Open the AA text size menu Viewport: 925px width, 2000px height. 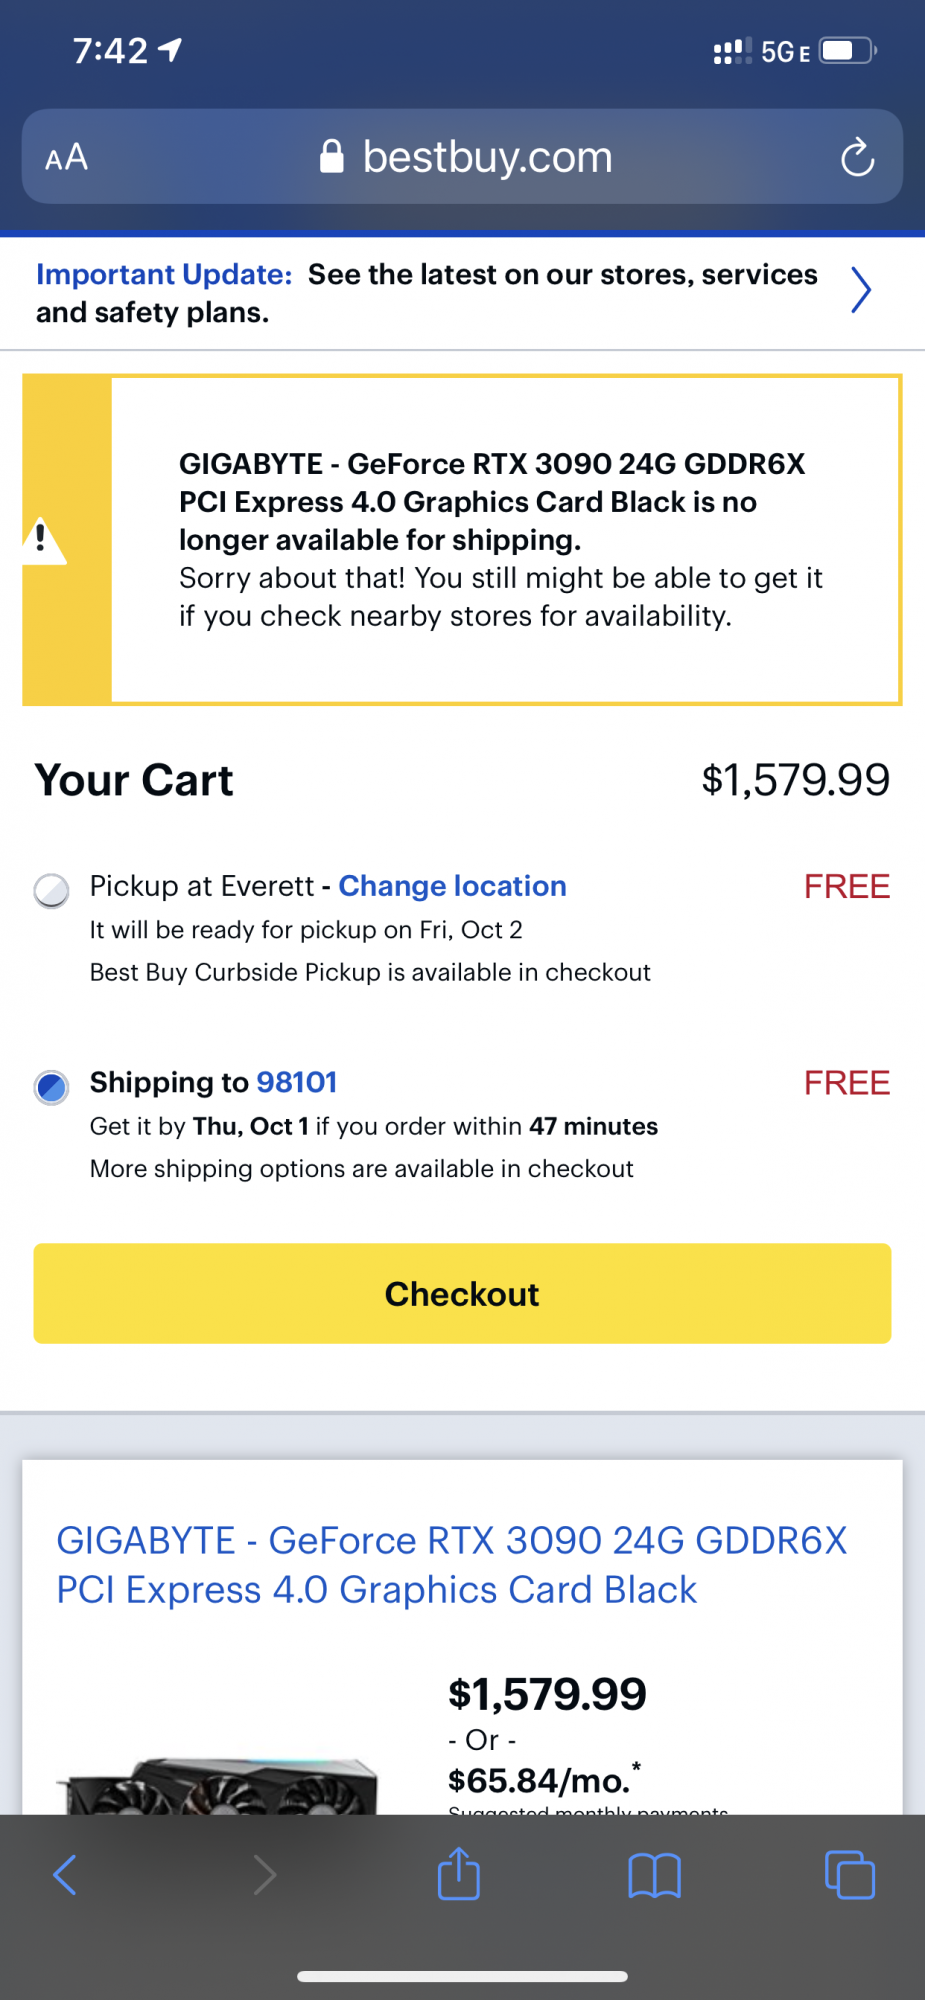67,157
